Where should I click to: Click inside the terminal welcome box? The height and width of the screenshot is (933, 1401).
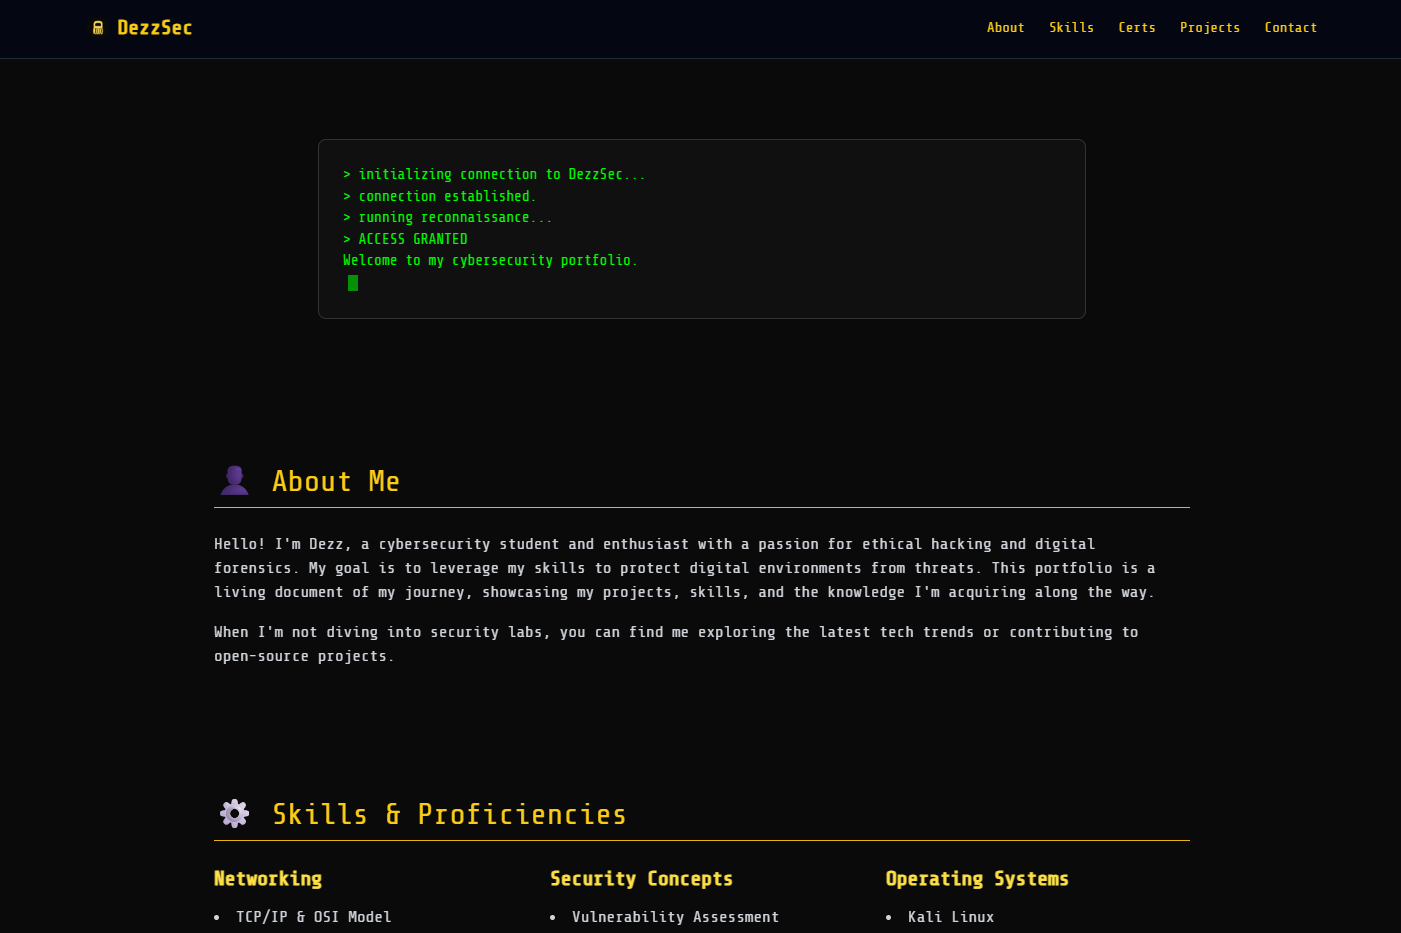pos(700,228)
